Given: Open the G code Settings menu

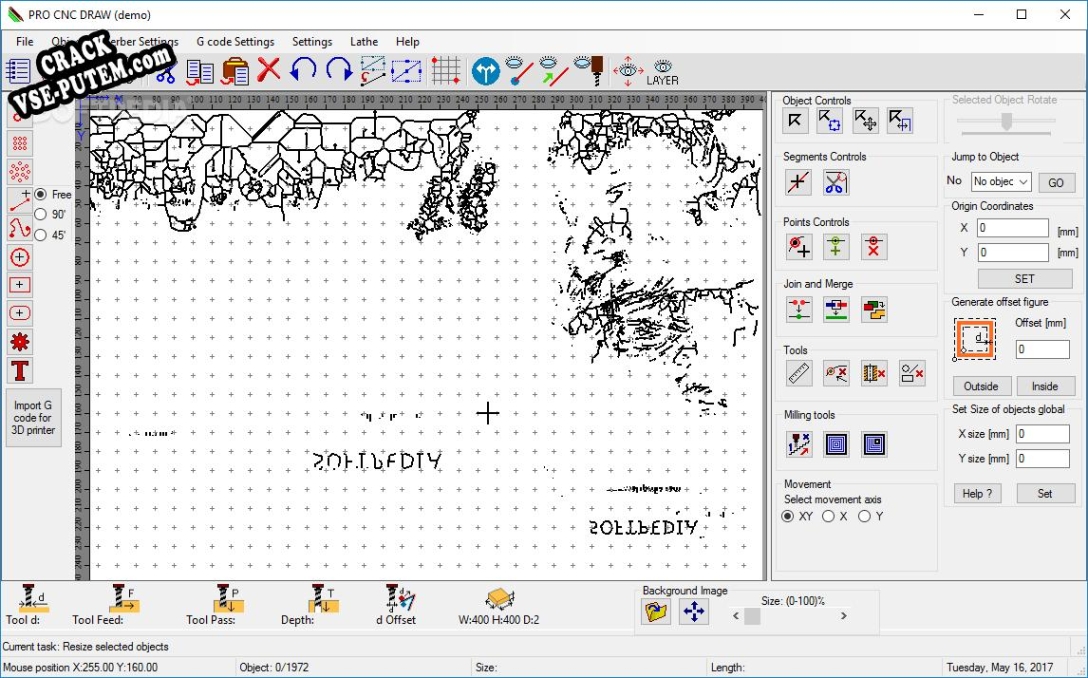Looking at the screenshot, I should click(235, 42).
